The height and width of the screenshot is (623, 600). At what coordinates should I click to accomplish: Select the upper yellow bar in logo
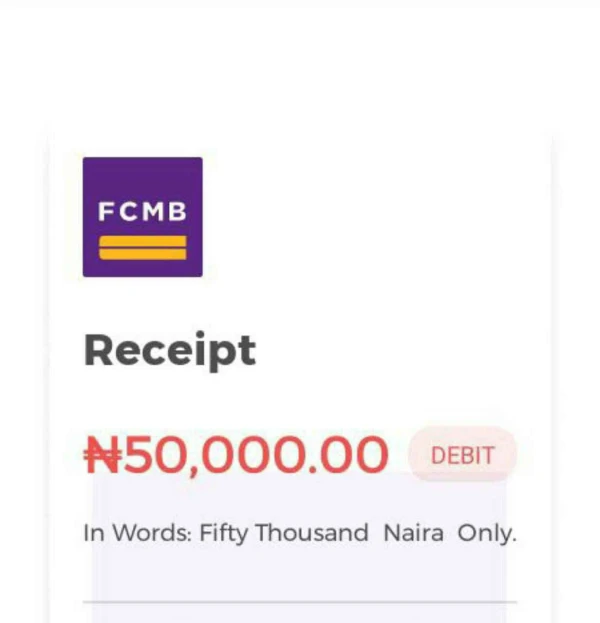tap(143, 241)
